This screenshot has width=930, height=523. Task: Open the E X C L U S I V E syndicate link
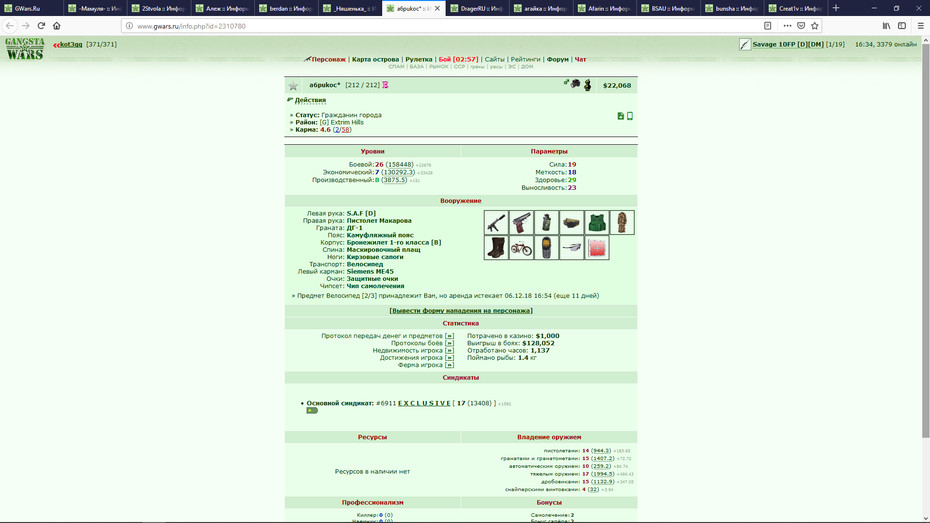(424, 403)
